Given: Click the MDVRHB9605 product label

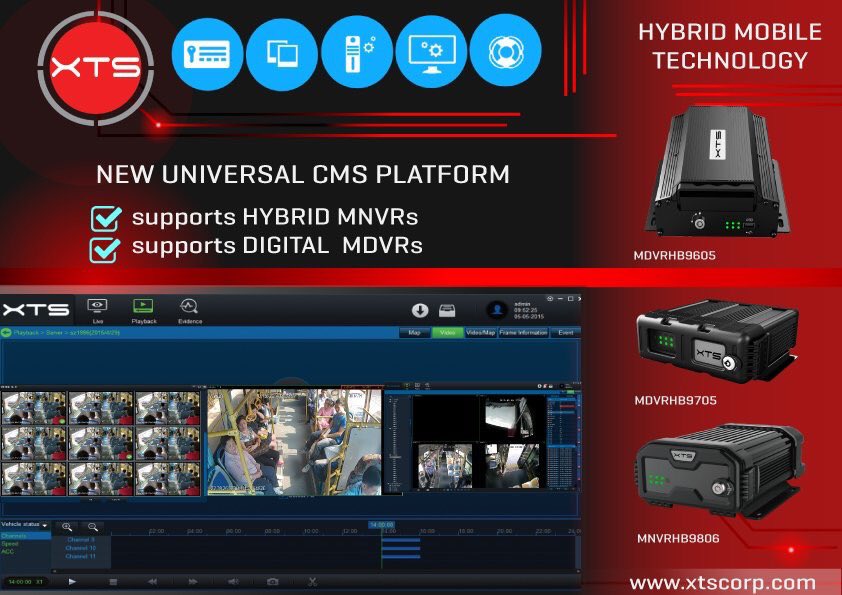Looking at the screenshot, I should click(x=674, y=256).
